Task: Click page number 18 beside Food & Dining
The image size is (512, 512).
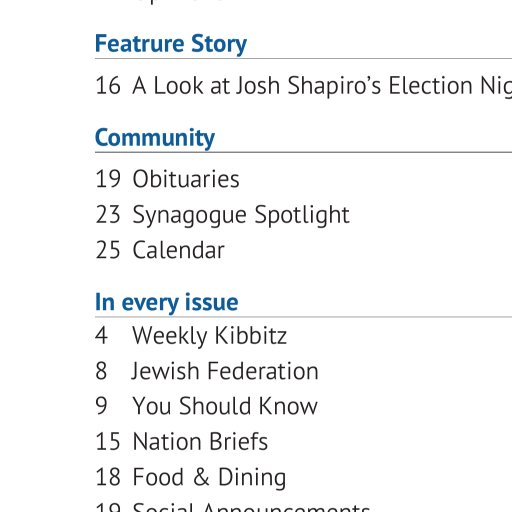Action: pos(108,477)
